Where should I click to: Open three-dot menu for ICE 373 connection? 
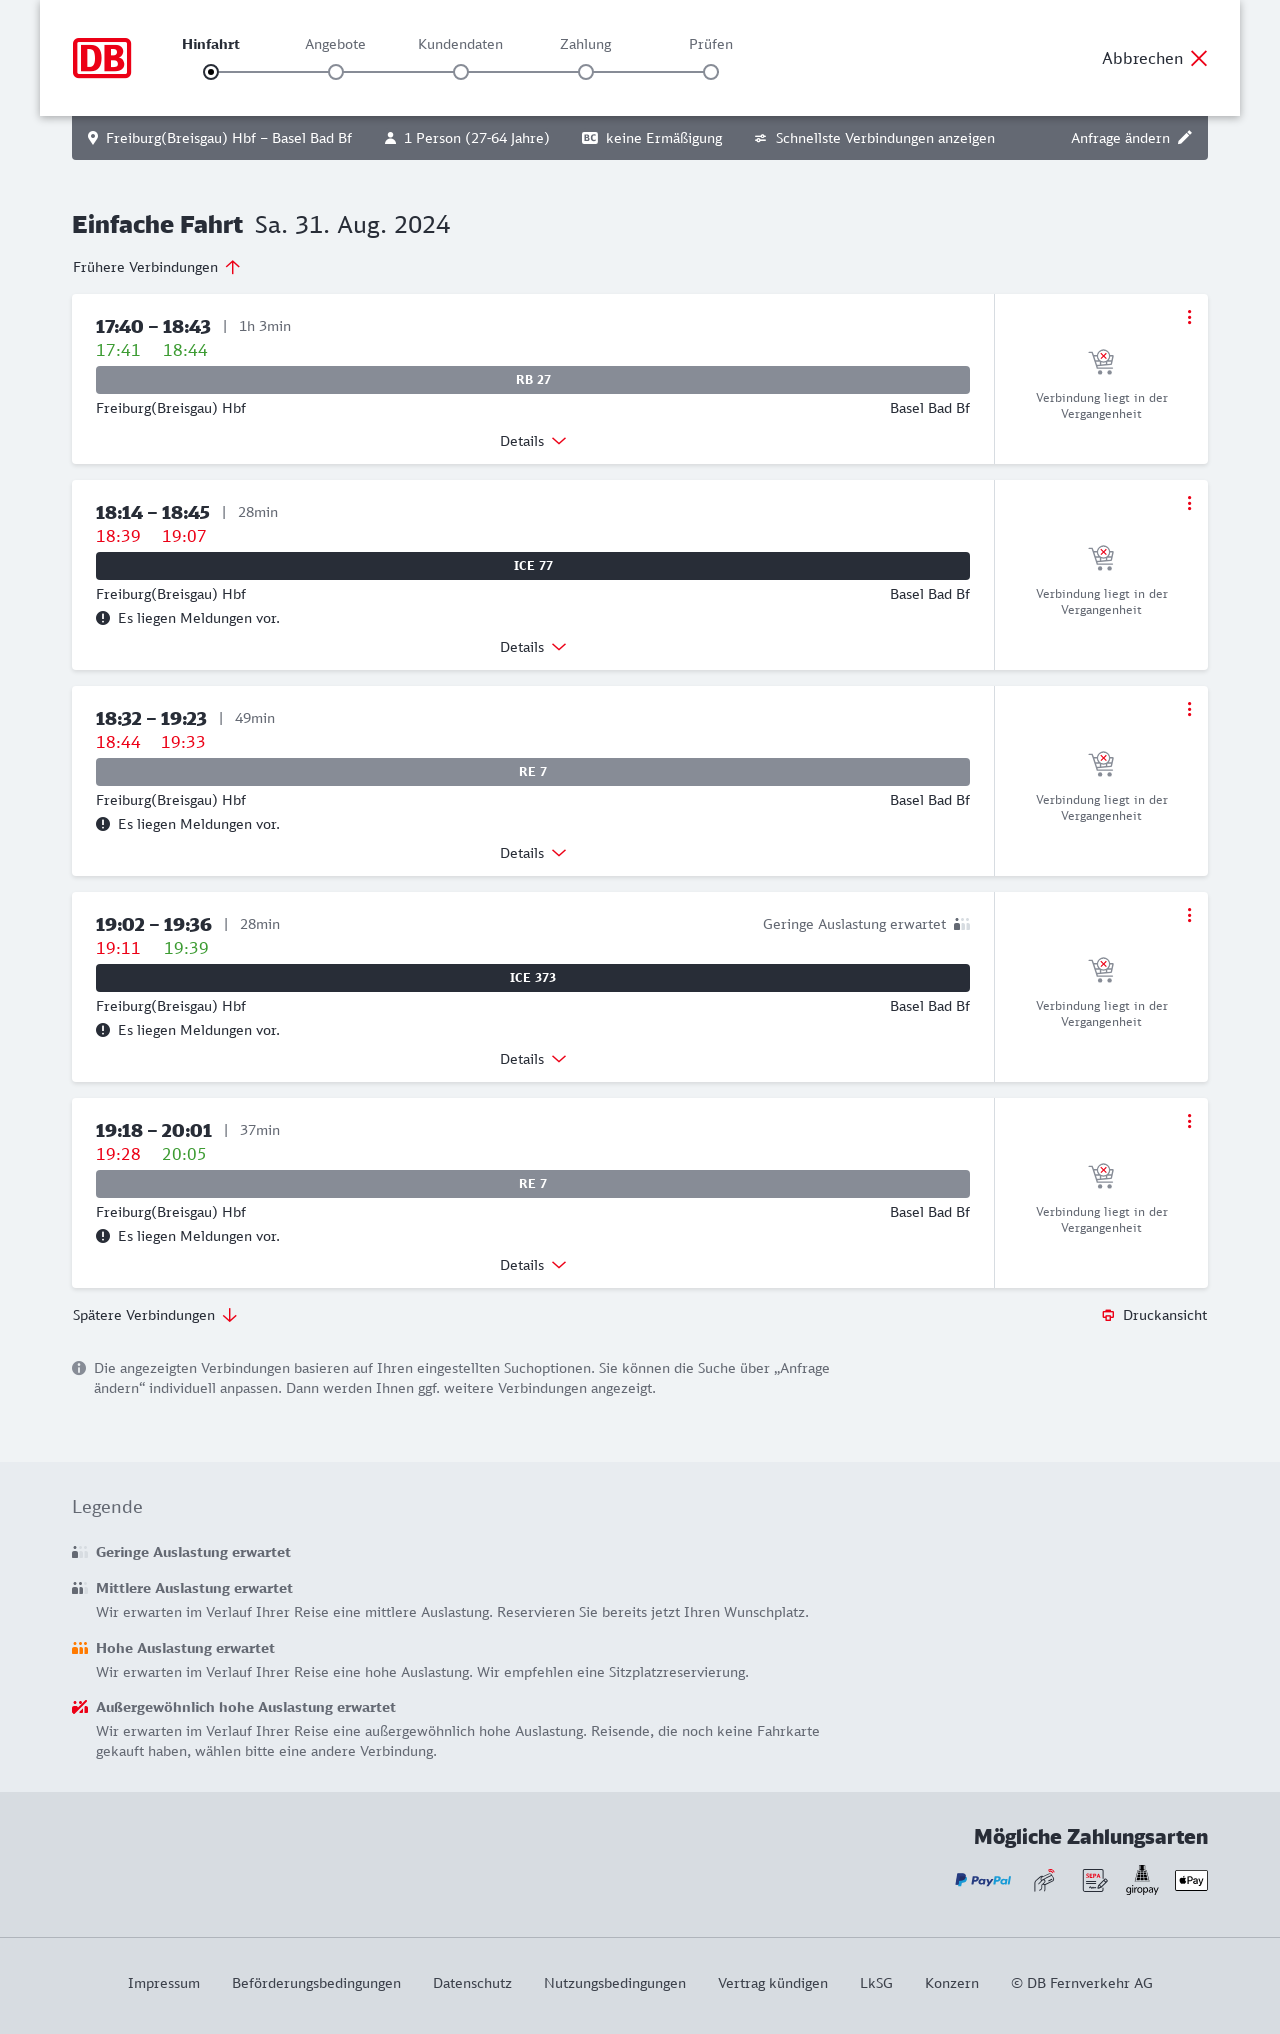click(x=1189, y=915)
